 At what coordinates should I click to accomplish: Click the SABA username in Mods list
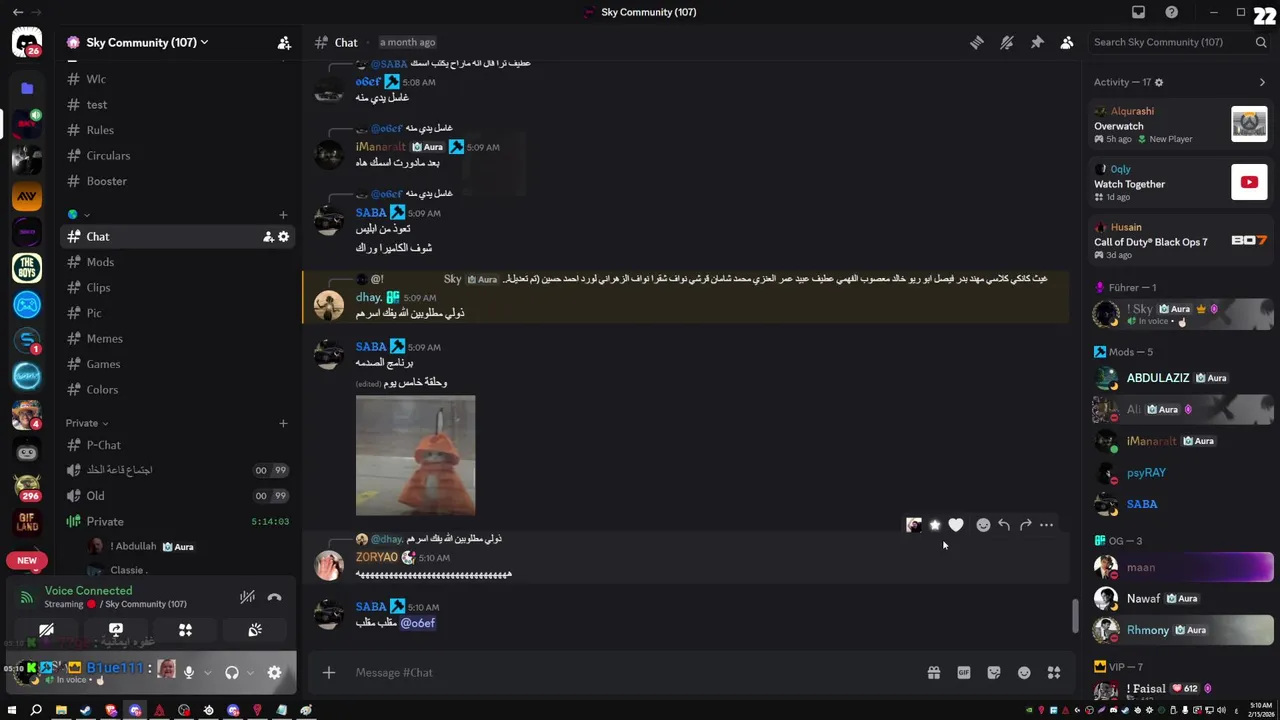pos(1142,504)
